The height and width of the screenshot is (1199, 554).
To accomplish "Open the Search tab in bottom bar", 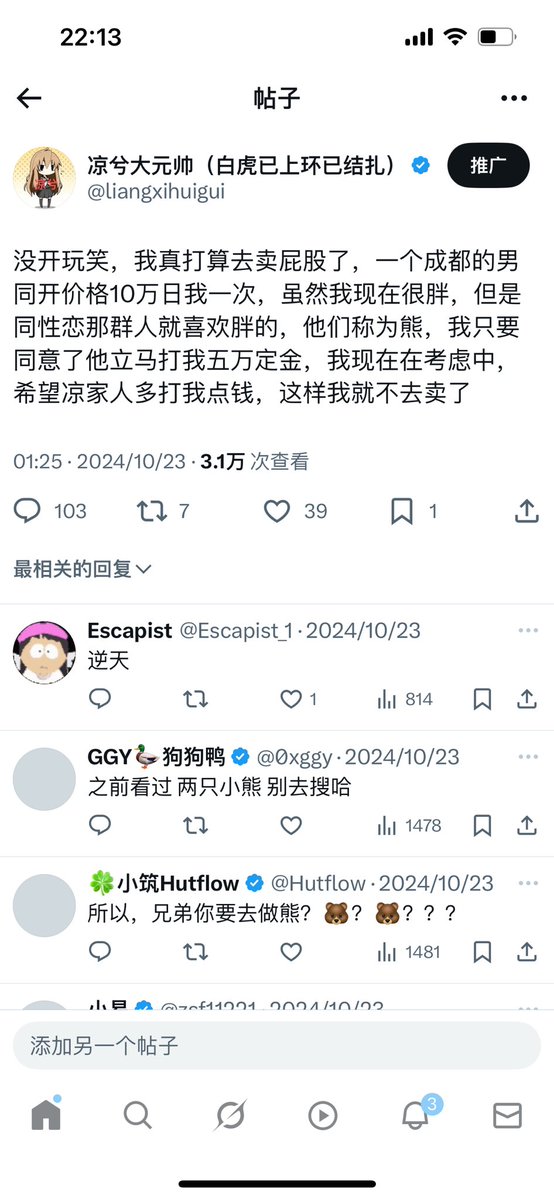I will [x=138, y=1116].
